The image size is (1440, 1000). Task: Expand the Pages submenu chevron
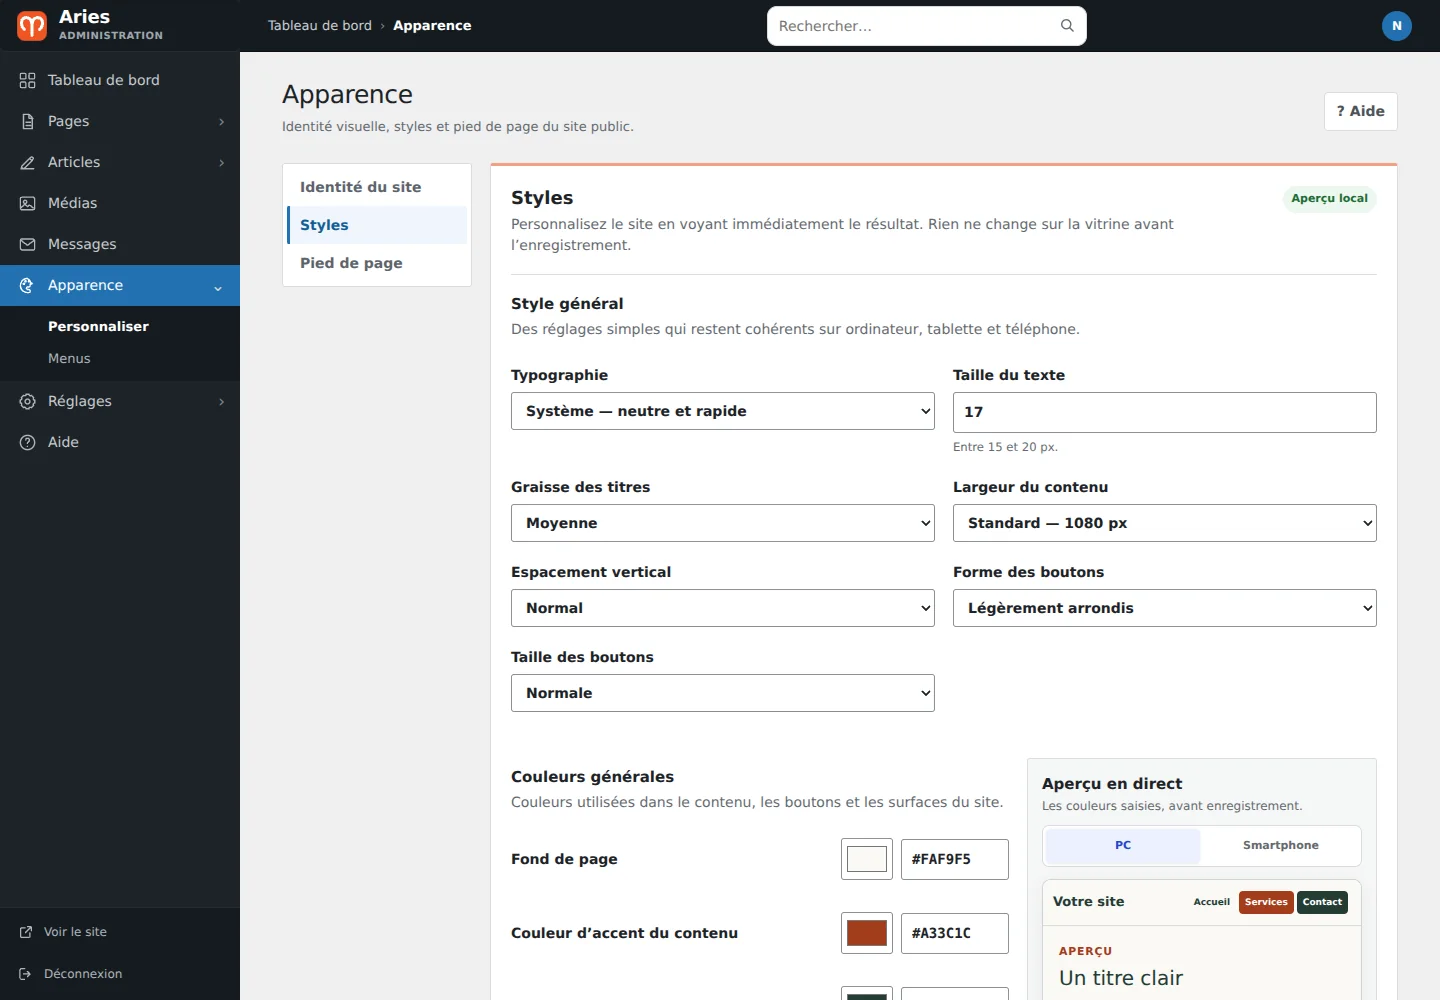[221, 122]
